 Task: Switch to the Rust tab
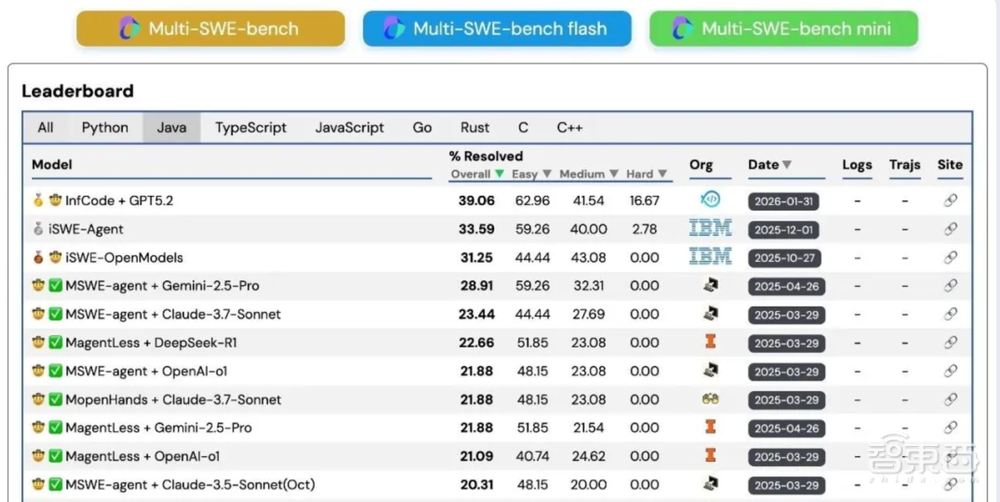point(475,128)
